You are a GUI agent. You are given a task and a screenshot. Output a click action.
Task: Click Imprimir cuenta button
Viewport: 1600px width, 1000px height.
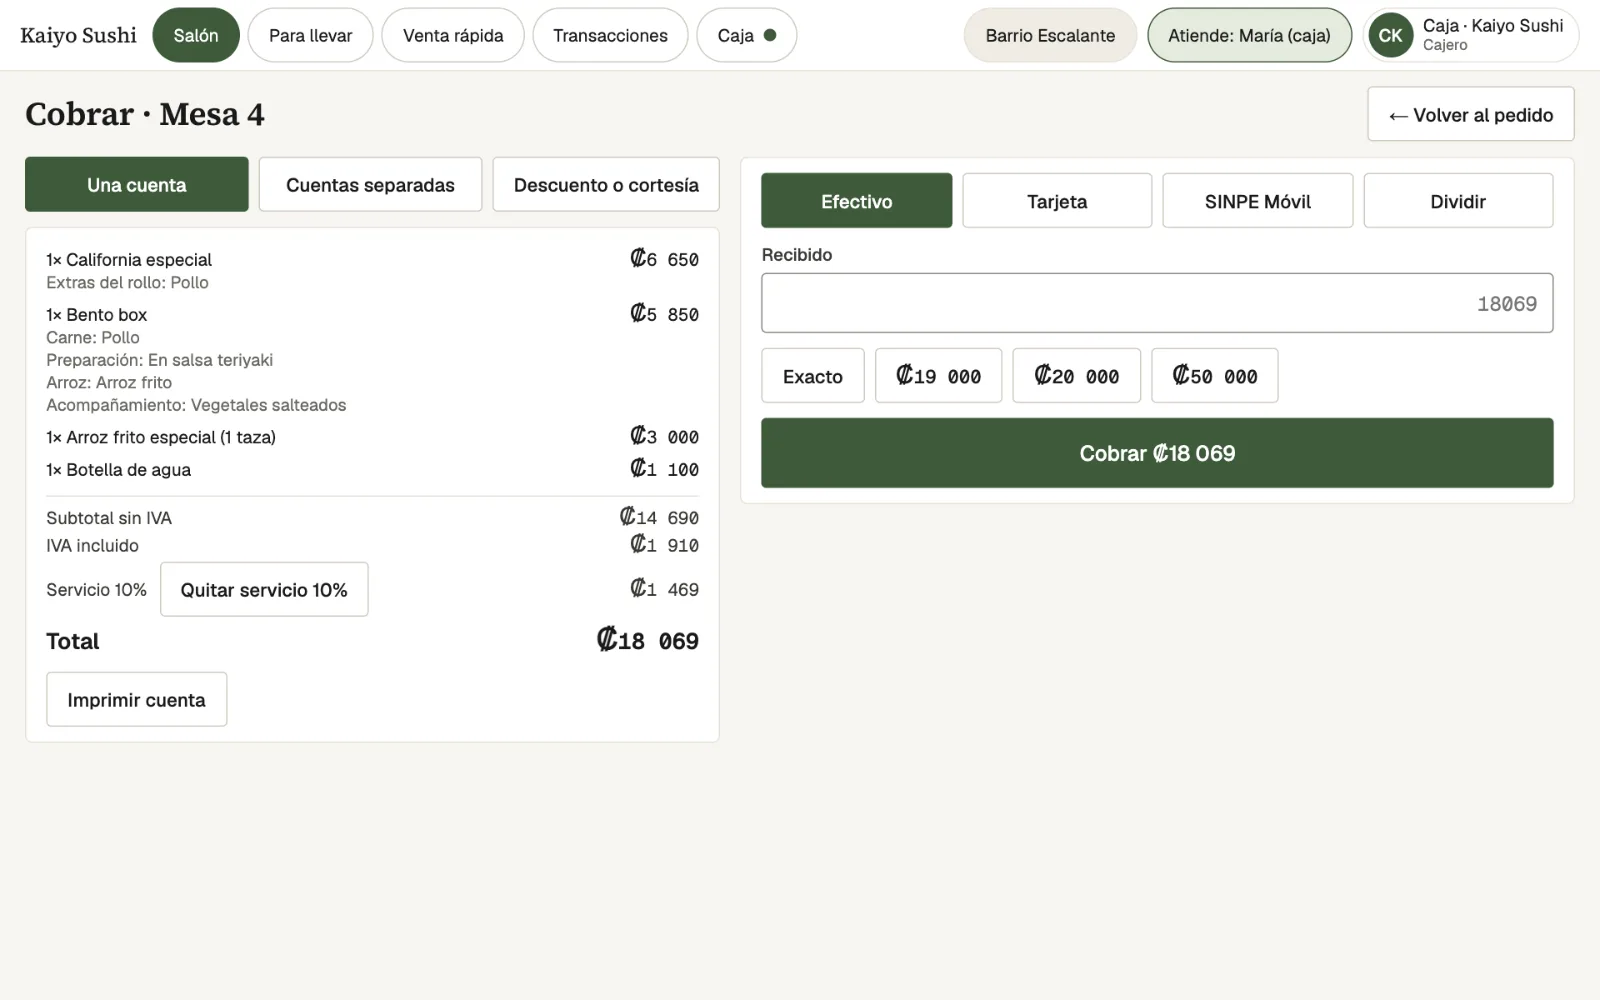click(x=137, y=699)
